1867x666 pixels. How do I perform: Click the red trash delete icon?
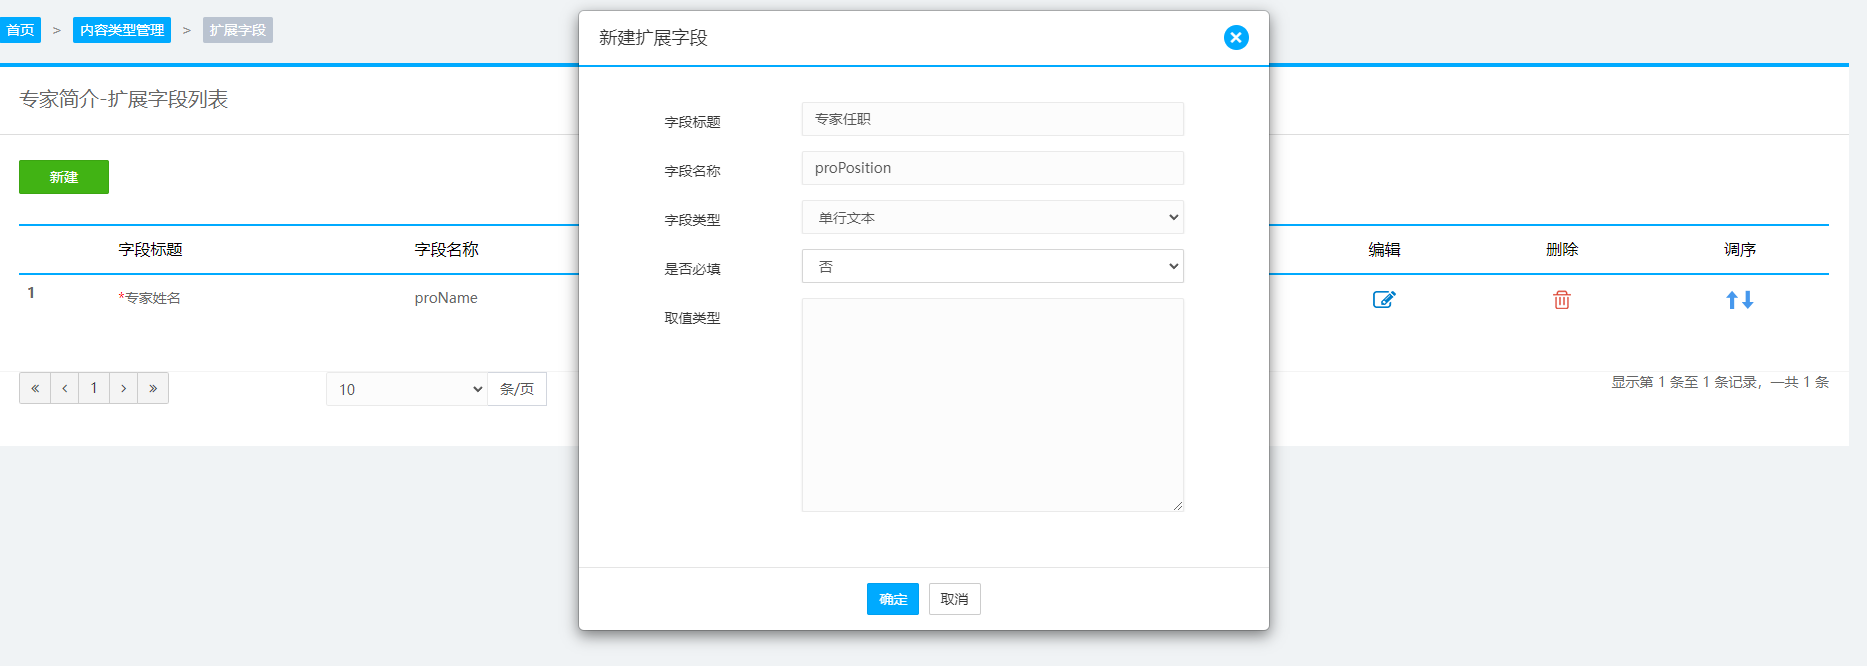click(x=1561, y=299)
